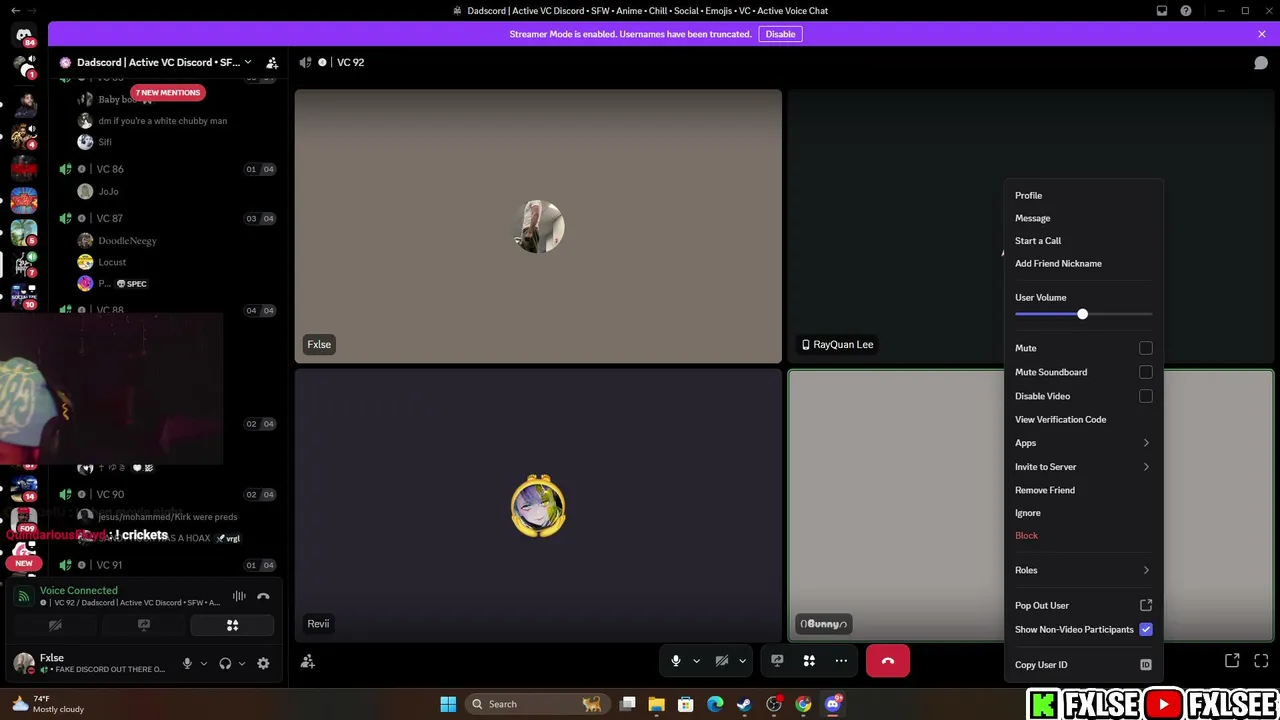Expand Invite to Server submenu
The width and height of the screenshot is (1280, 720).
[1083, 467]
